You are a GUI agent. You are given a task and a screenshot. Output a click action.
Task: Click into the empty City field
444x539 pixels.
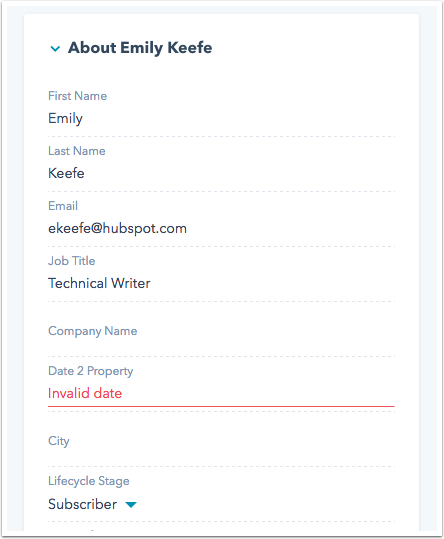click(x=221, y=457)
